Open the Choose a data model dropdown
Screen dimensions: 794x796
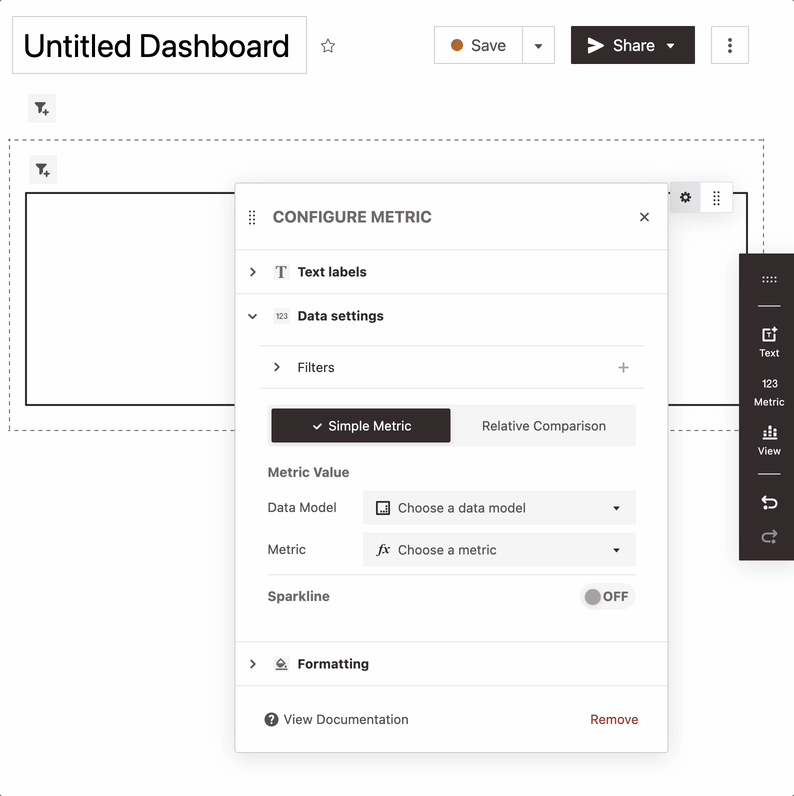click(x=499, y=508)
